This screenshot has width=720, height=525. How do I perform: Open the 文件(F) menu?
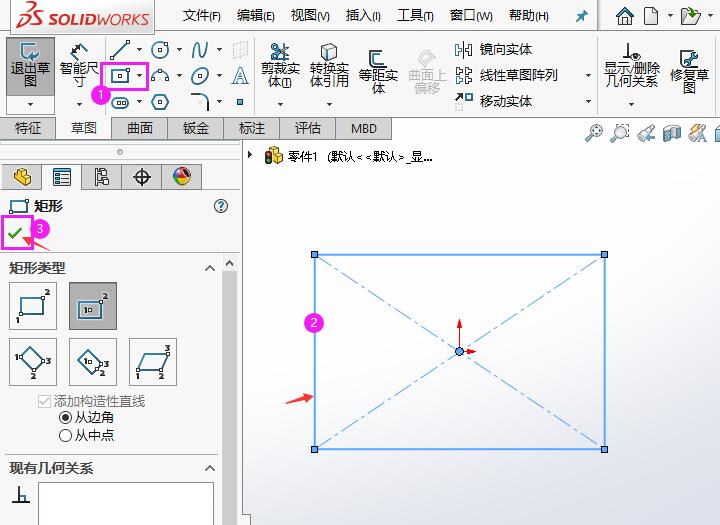[202, 16]
